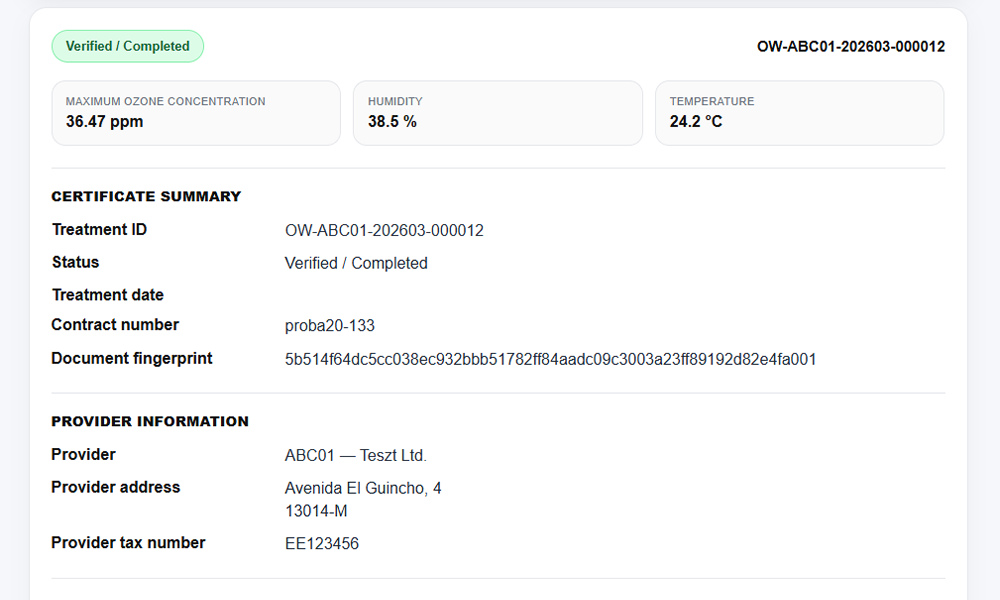
Task: Click the bold certificate ID in top-right corner
Action: point(850,47)
